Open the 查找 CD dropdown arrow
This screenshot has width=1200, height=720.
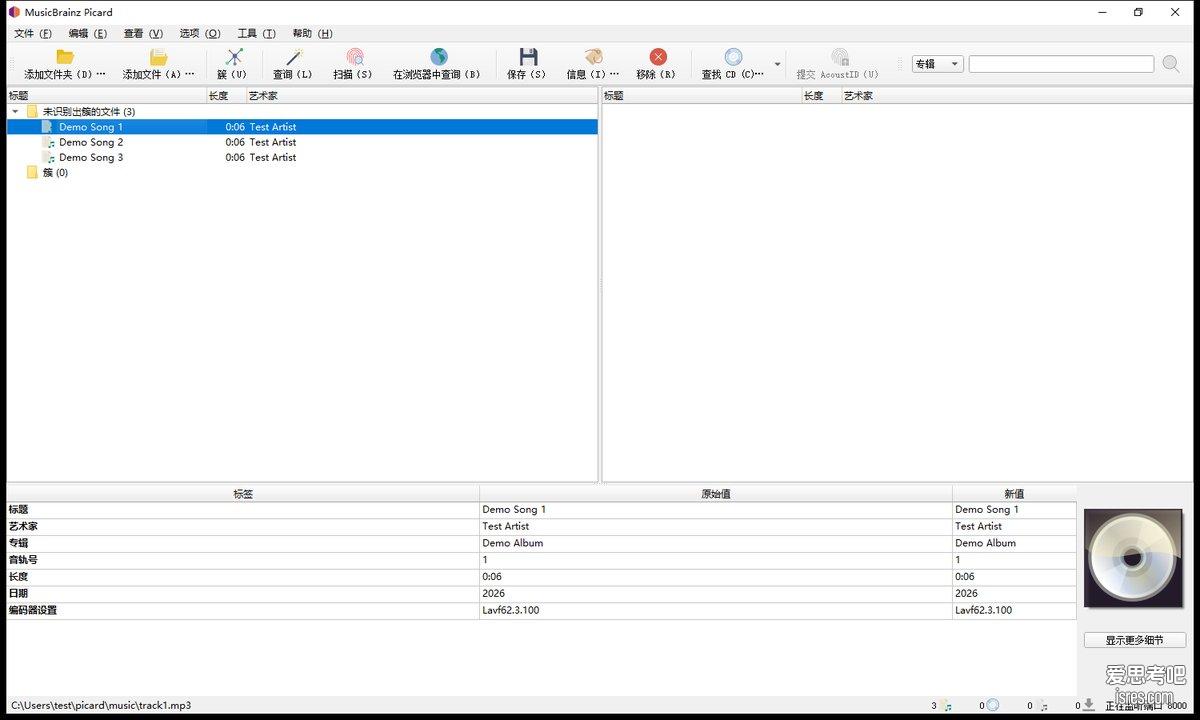click(x=778, y=64)
